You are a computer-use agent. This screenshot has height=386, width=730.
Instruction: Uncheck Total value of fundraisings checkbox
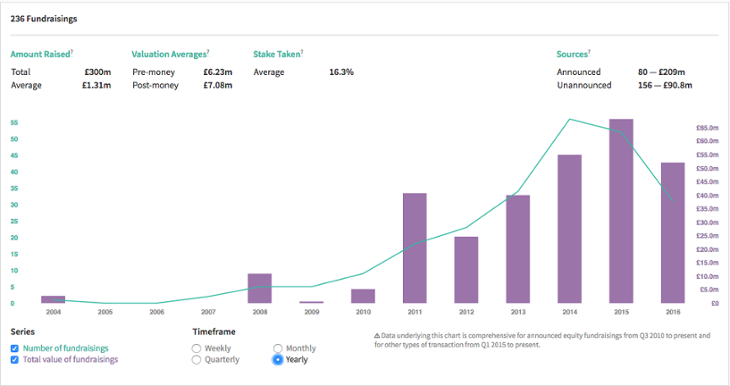click(14, 359)
